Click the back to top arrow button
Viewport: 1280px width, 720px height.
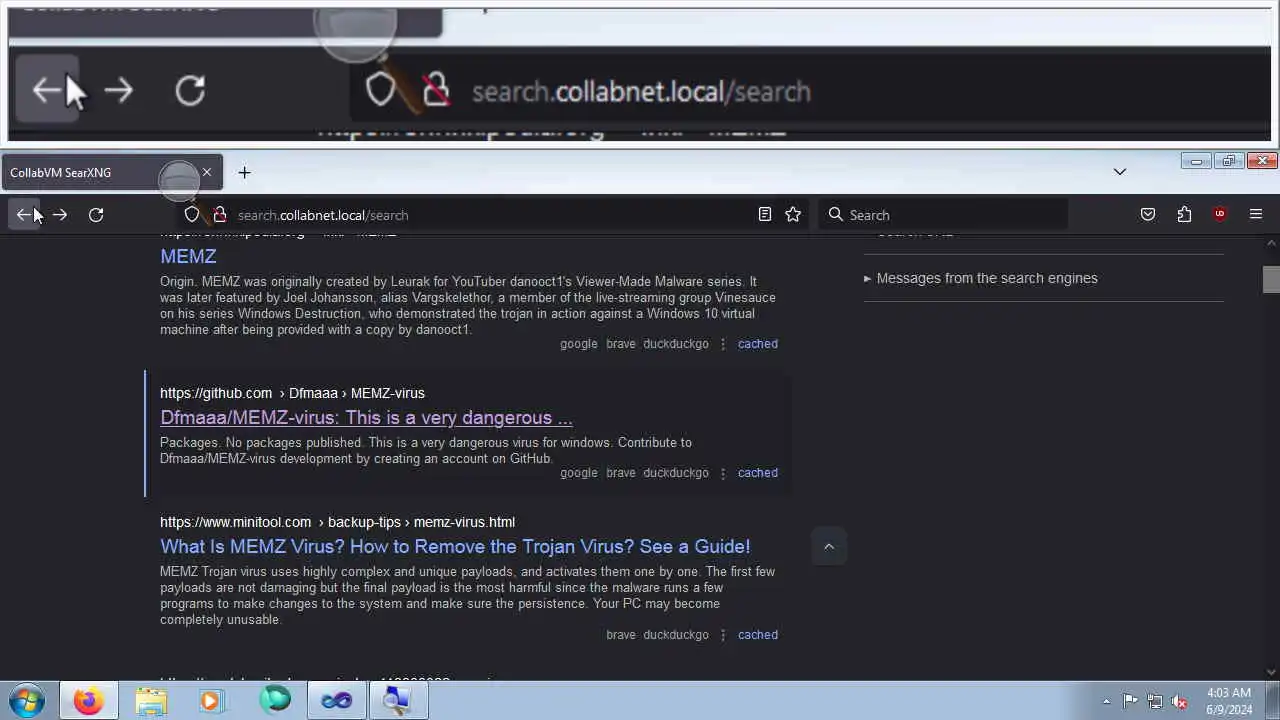tap(828, 547)
